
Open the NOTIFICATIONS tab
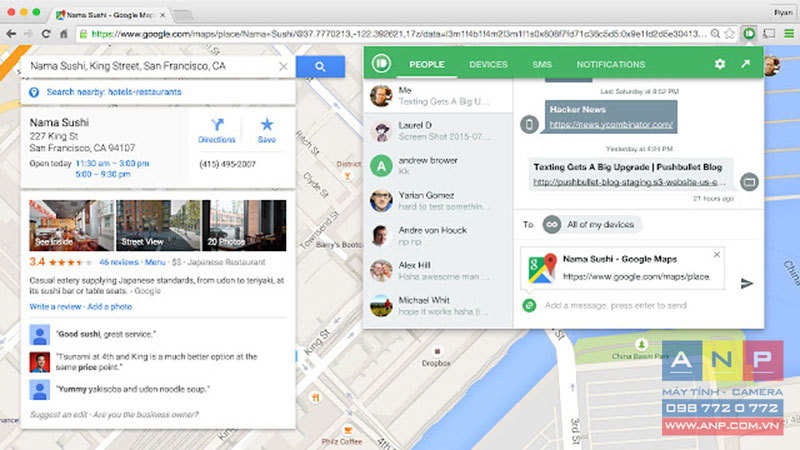point(611,64)
